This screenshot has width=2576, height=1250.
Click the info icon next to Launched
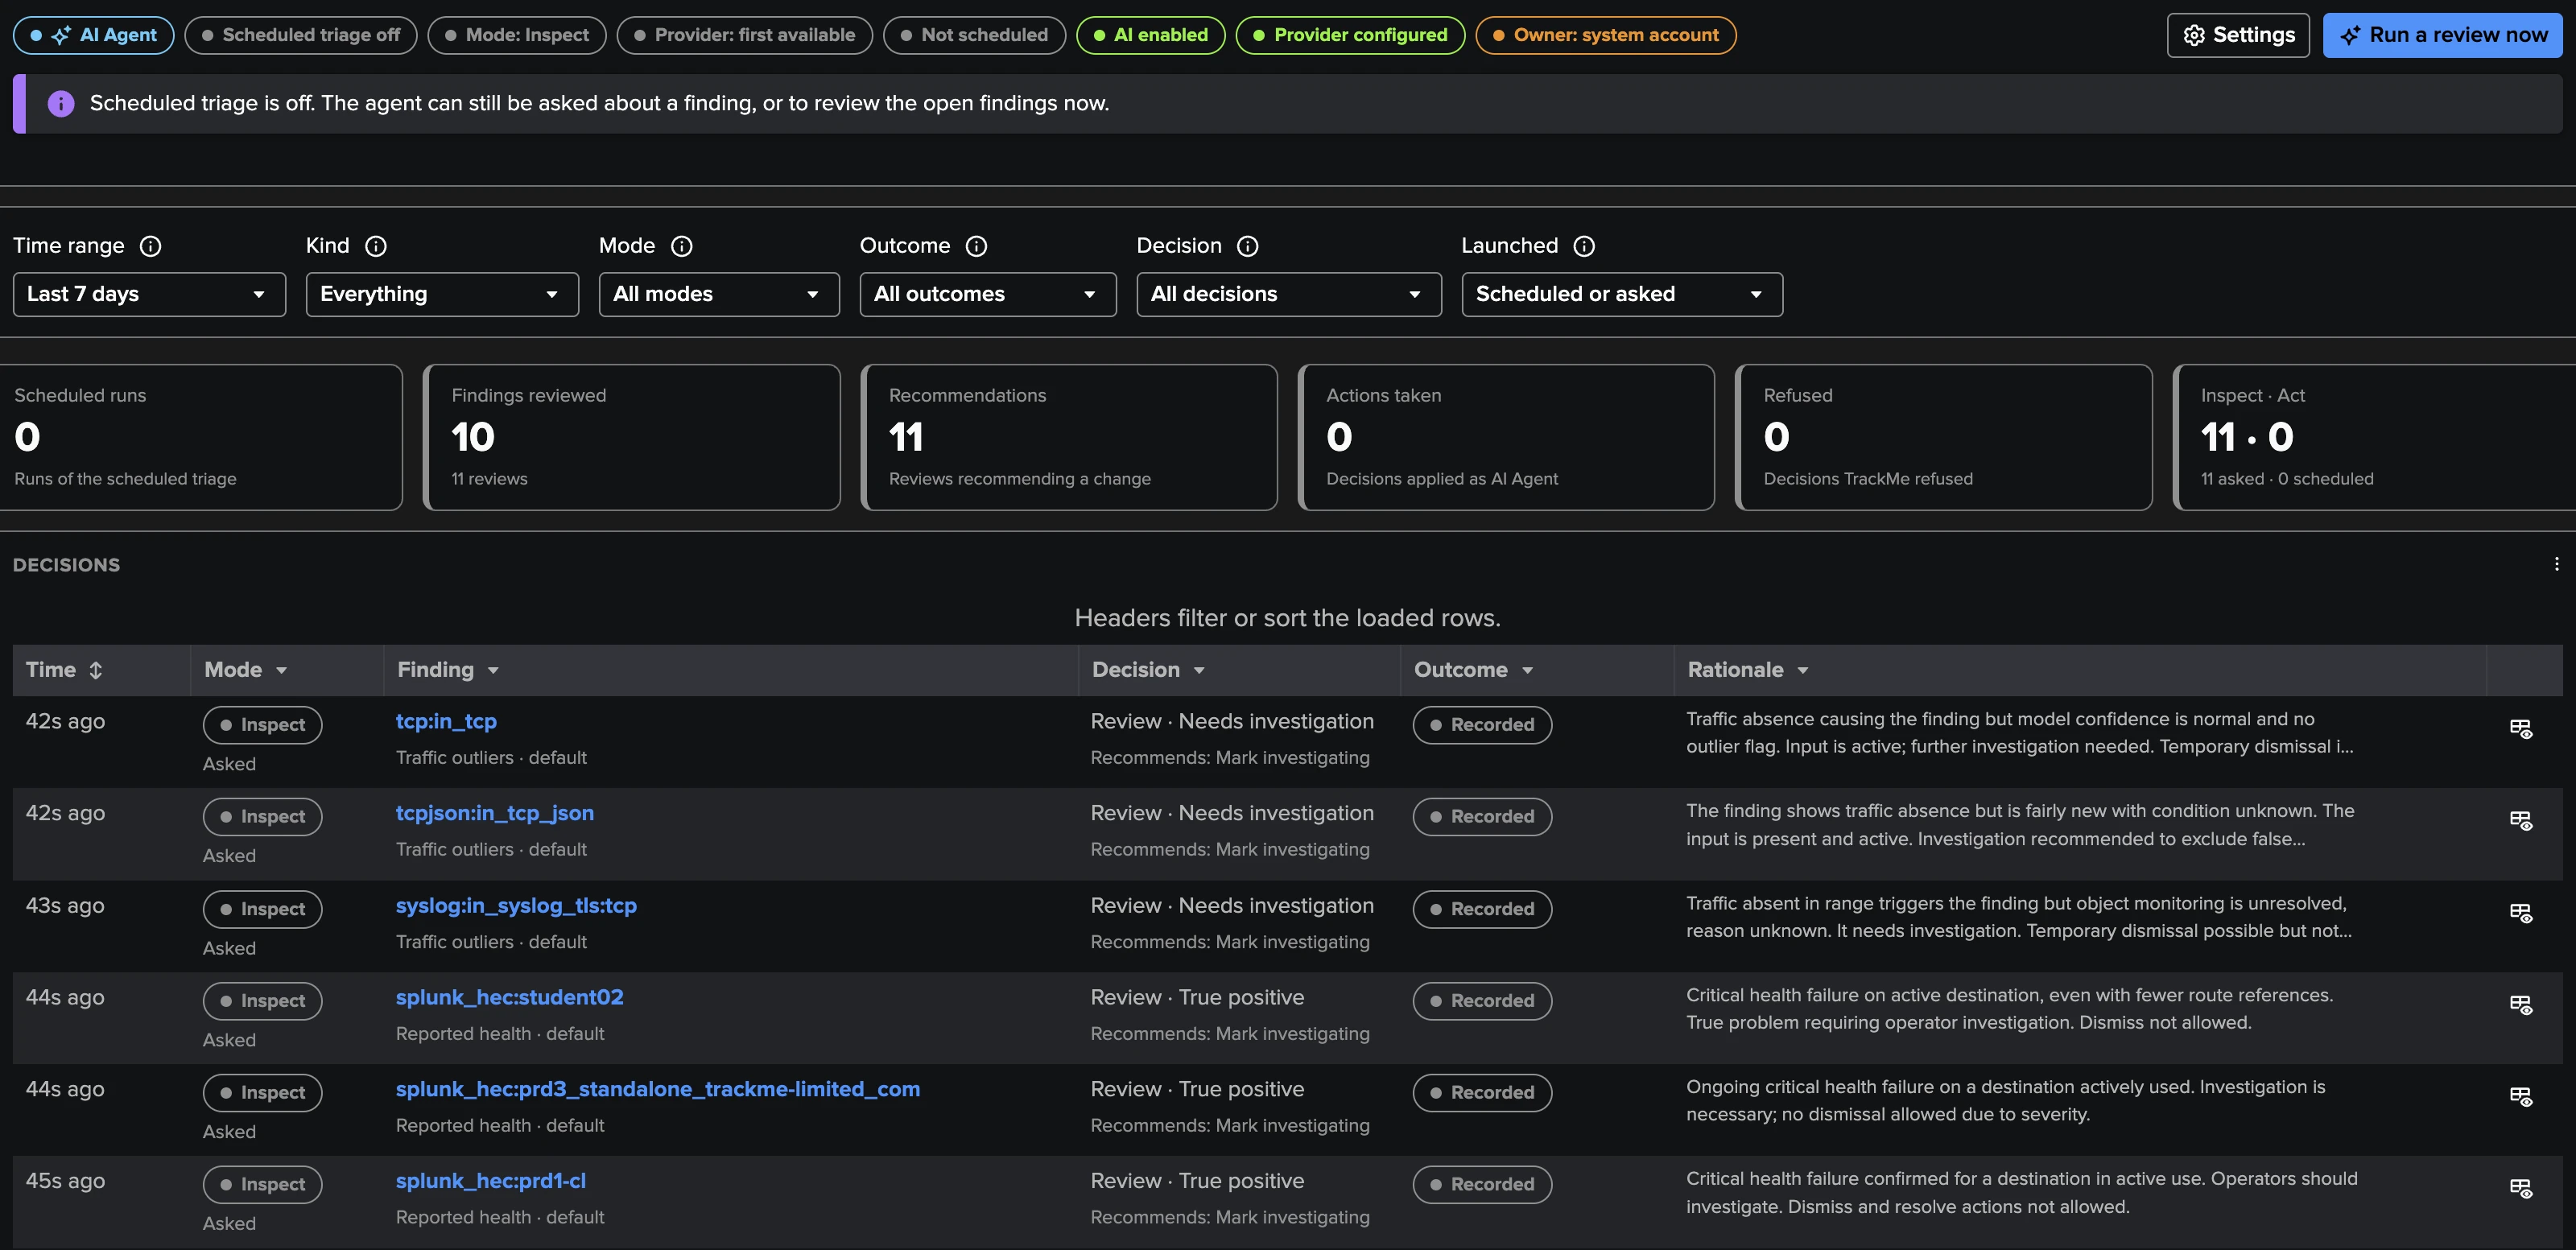[1585, 246]
